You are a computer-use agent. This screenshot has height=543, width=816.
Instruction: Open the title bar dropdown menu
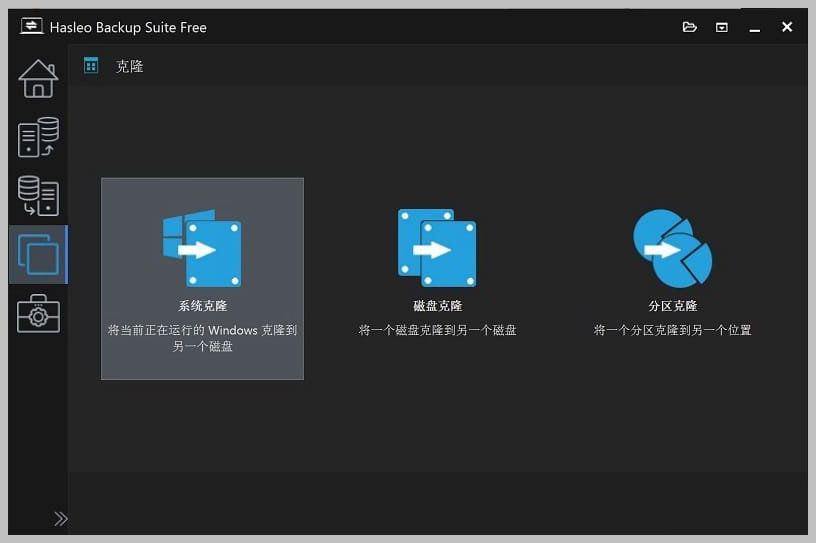click(x=721, y=27)
